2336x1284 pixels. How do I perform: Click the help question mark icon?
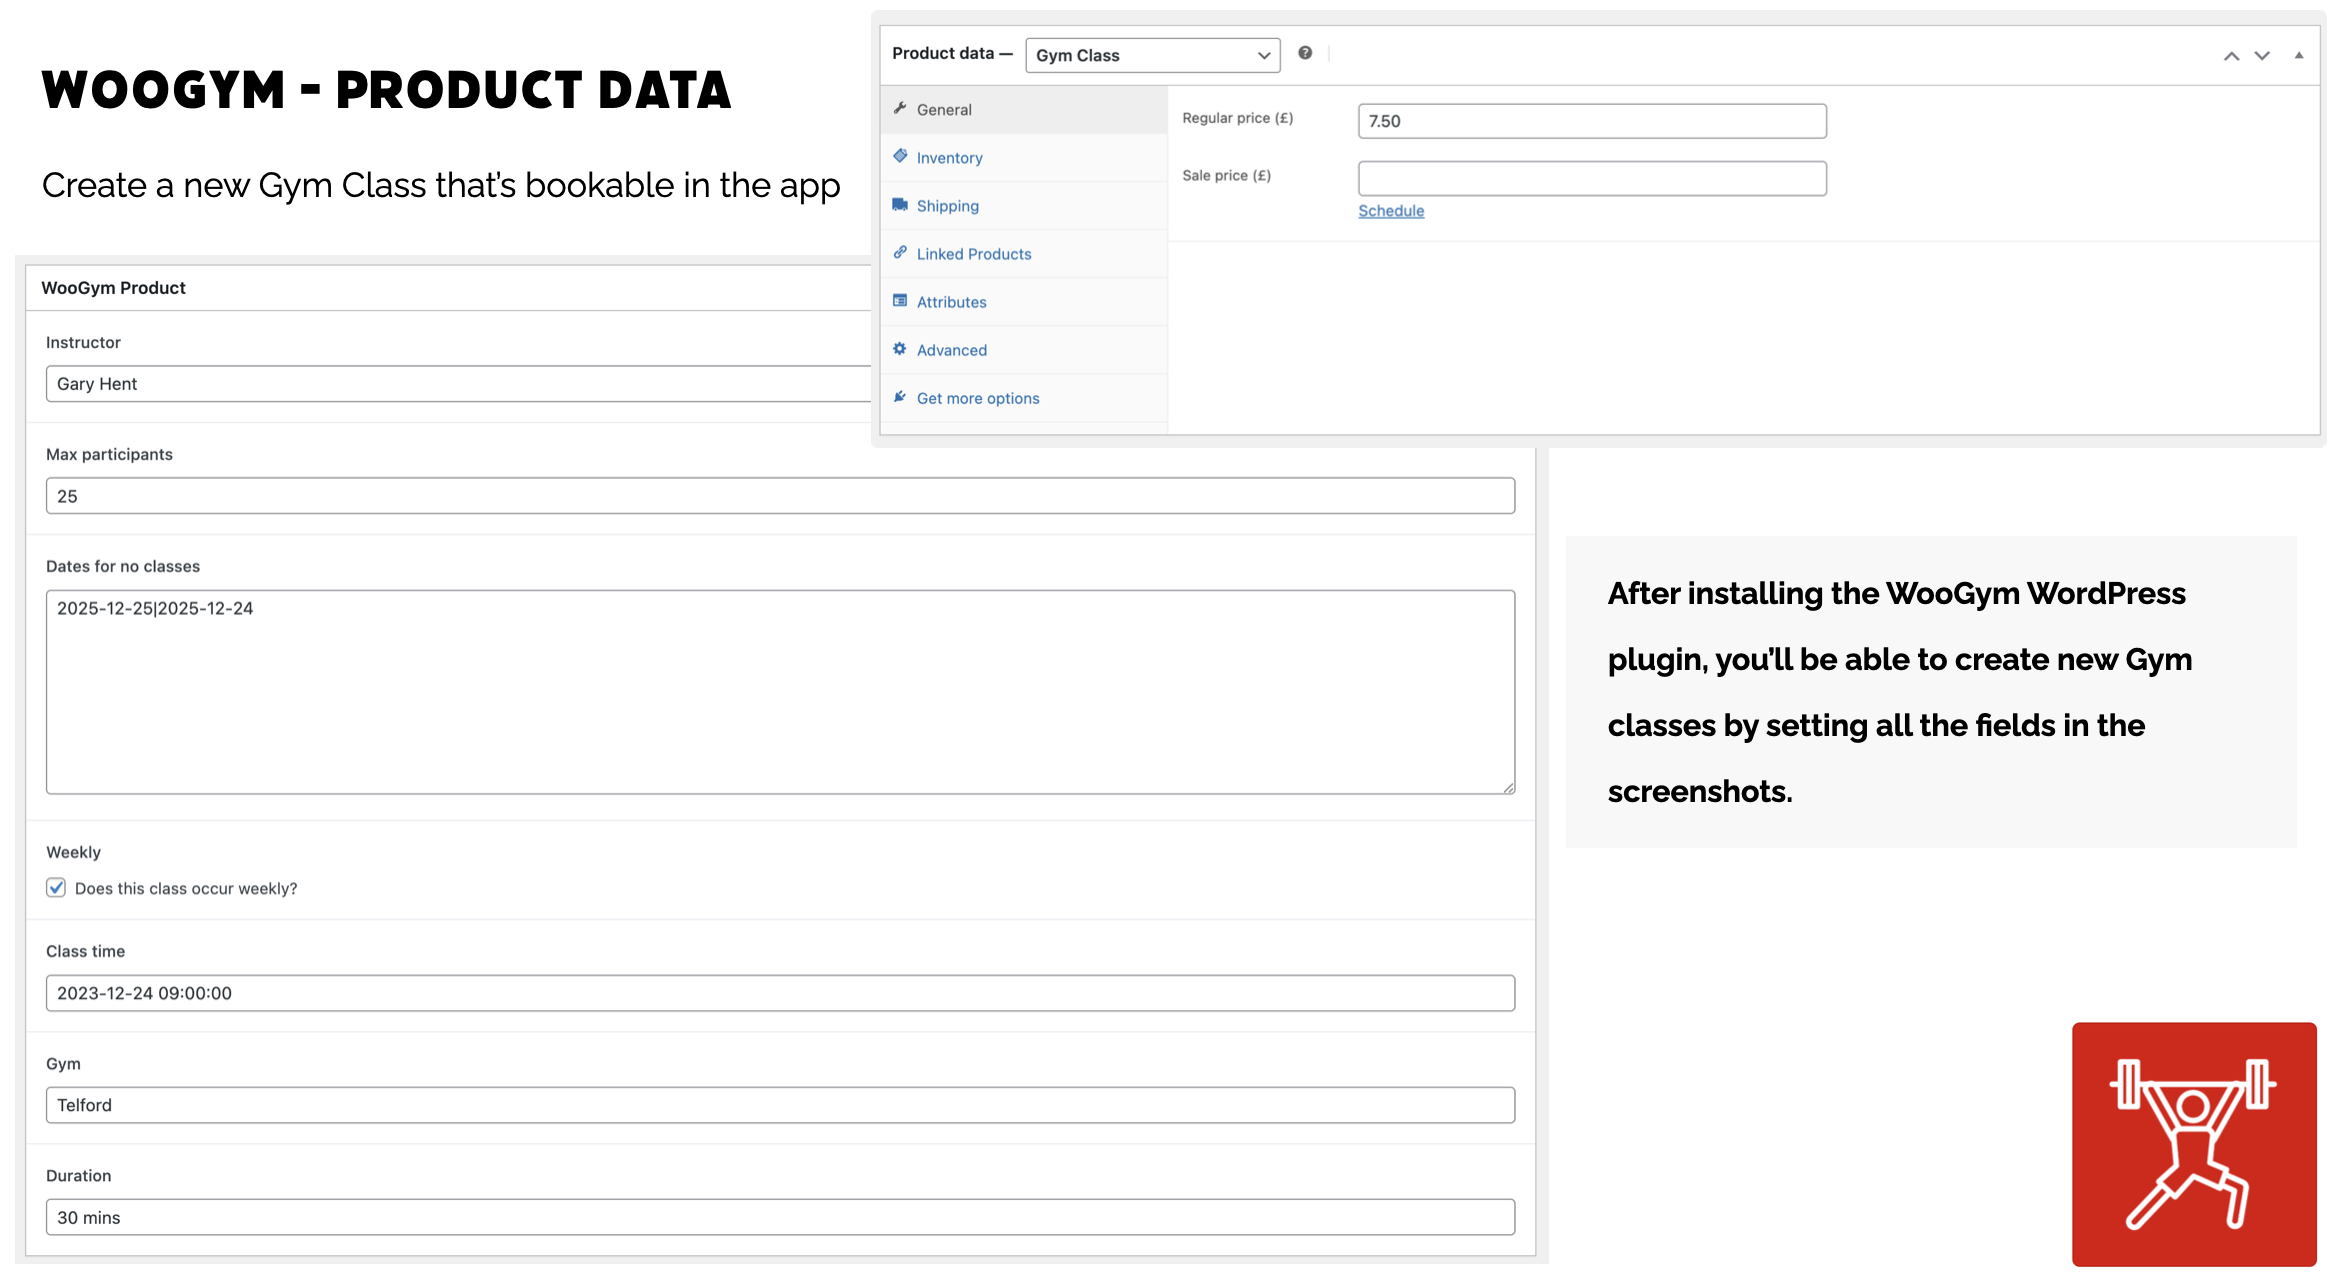pos(1305,53)
